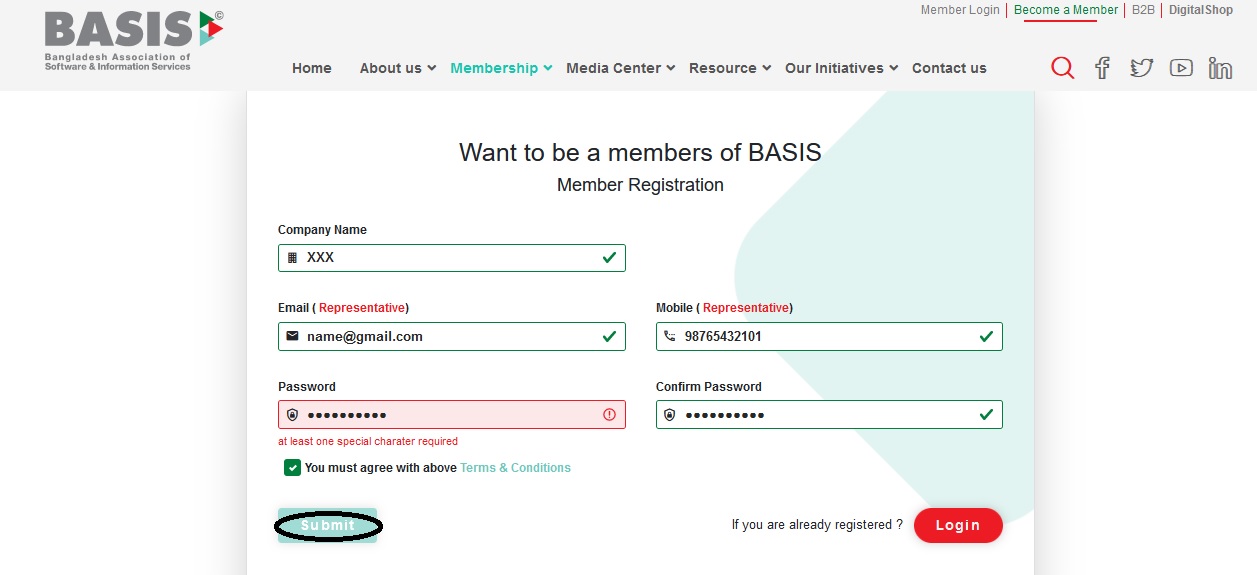Open the BASIS YouTube icon
The height and width of the screenshot is (575, 1257).
coord(1181,68)
